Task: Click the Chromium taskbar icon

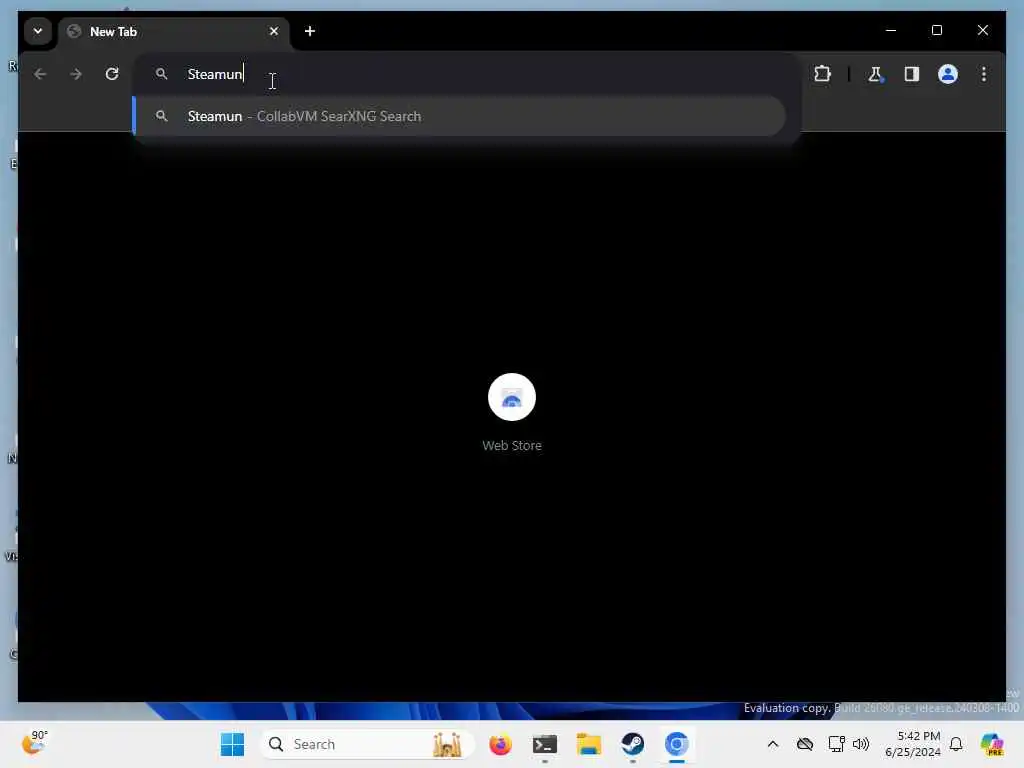Action: coord(677,744)
